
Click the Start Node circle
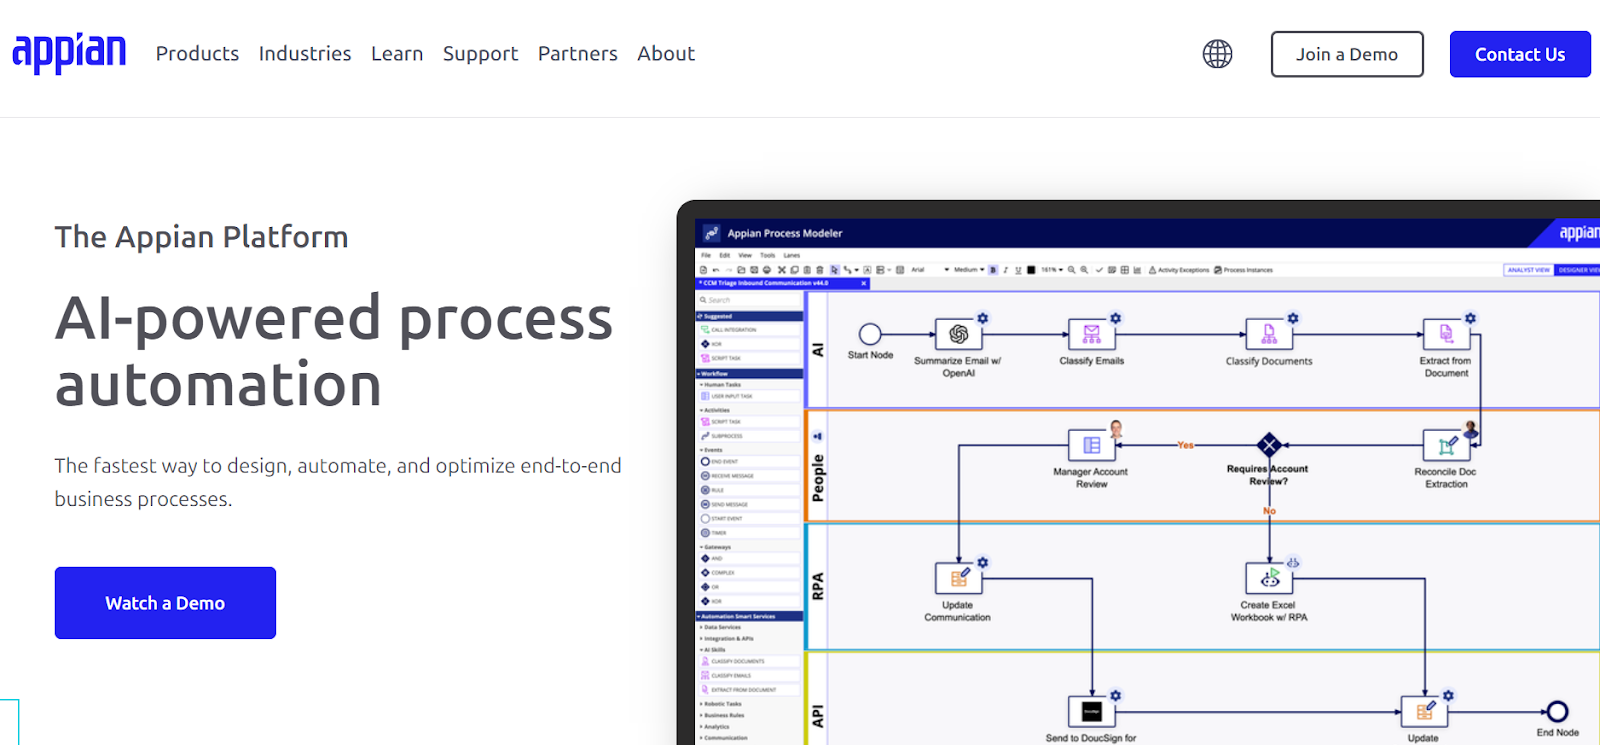tap(870, 334)
